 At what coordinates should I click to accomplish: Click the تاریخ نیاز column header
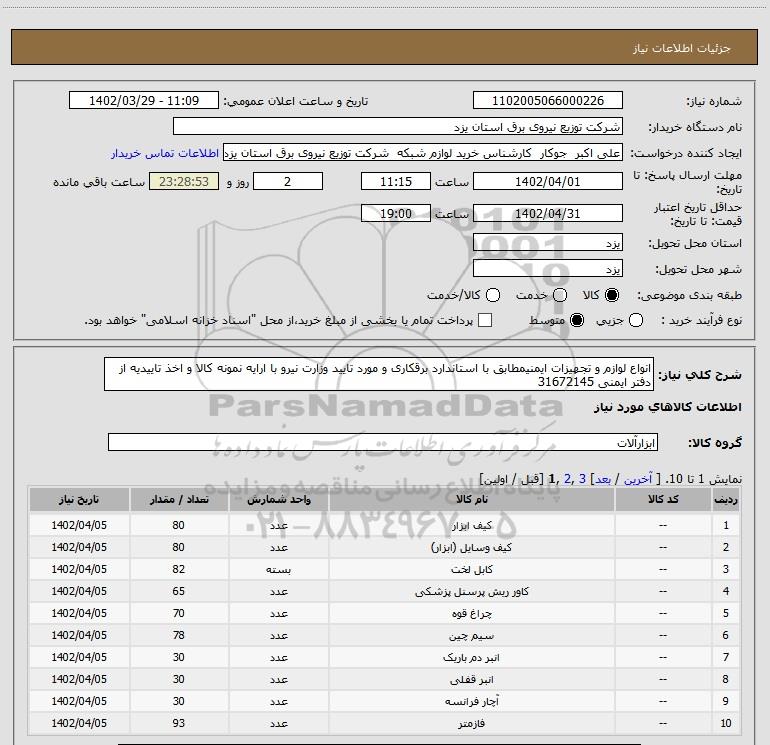pos(79,499)
